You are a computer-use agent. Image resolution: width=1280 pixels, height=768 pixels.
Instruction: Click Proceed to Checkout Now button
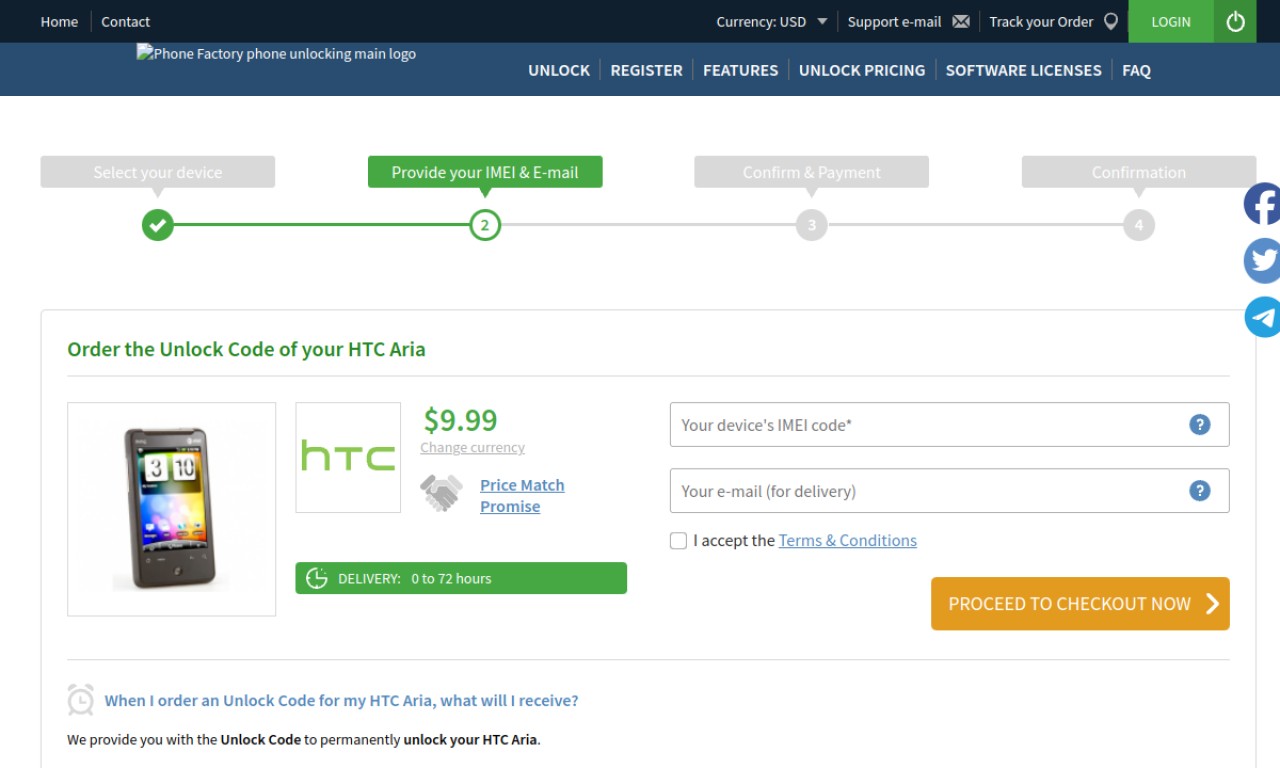pos(1080,604)
